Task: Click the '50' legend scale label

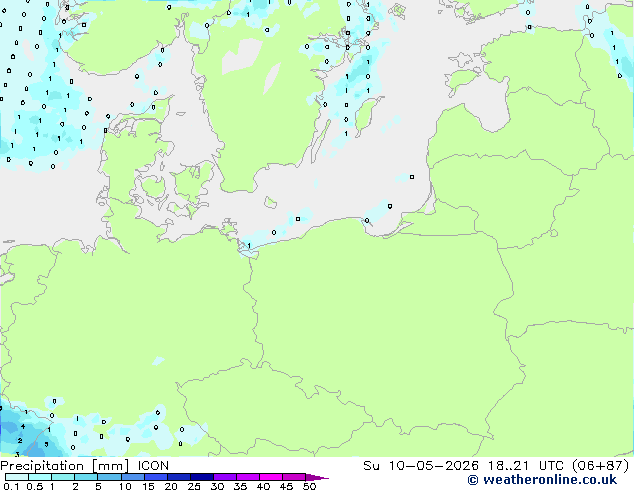Action: 309,486
